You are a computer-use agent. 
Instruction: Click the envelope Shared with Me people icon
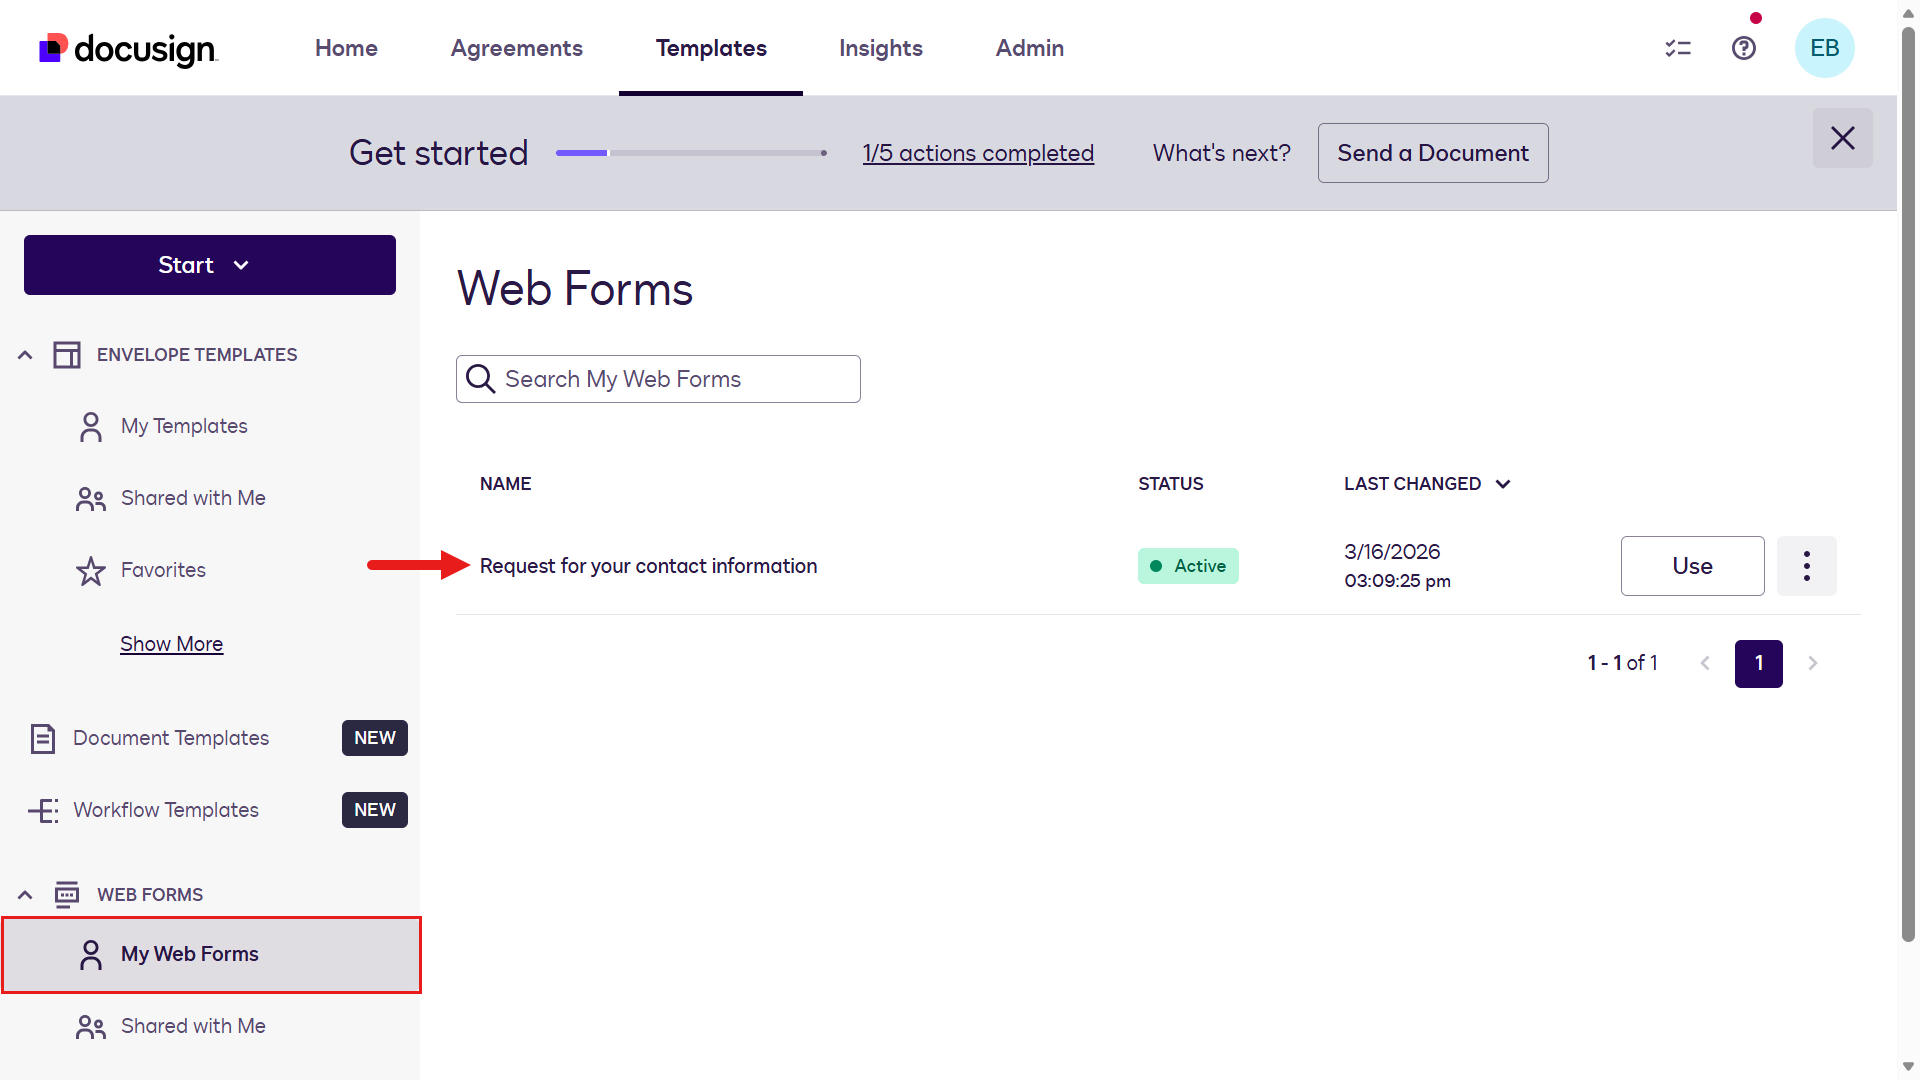pos(91,498)
